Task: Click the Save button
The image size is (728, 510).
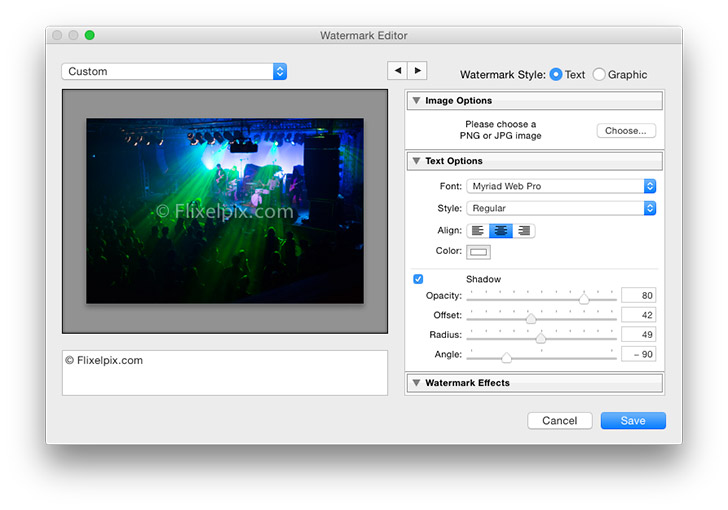Action: click(x=633, y=420)
